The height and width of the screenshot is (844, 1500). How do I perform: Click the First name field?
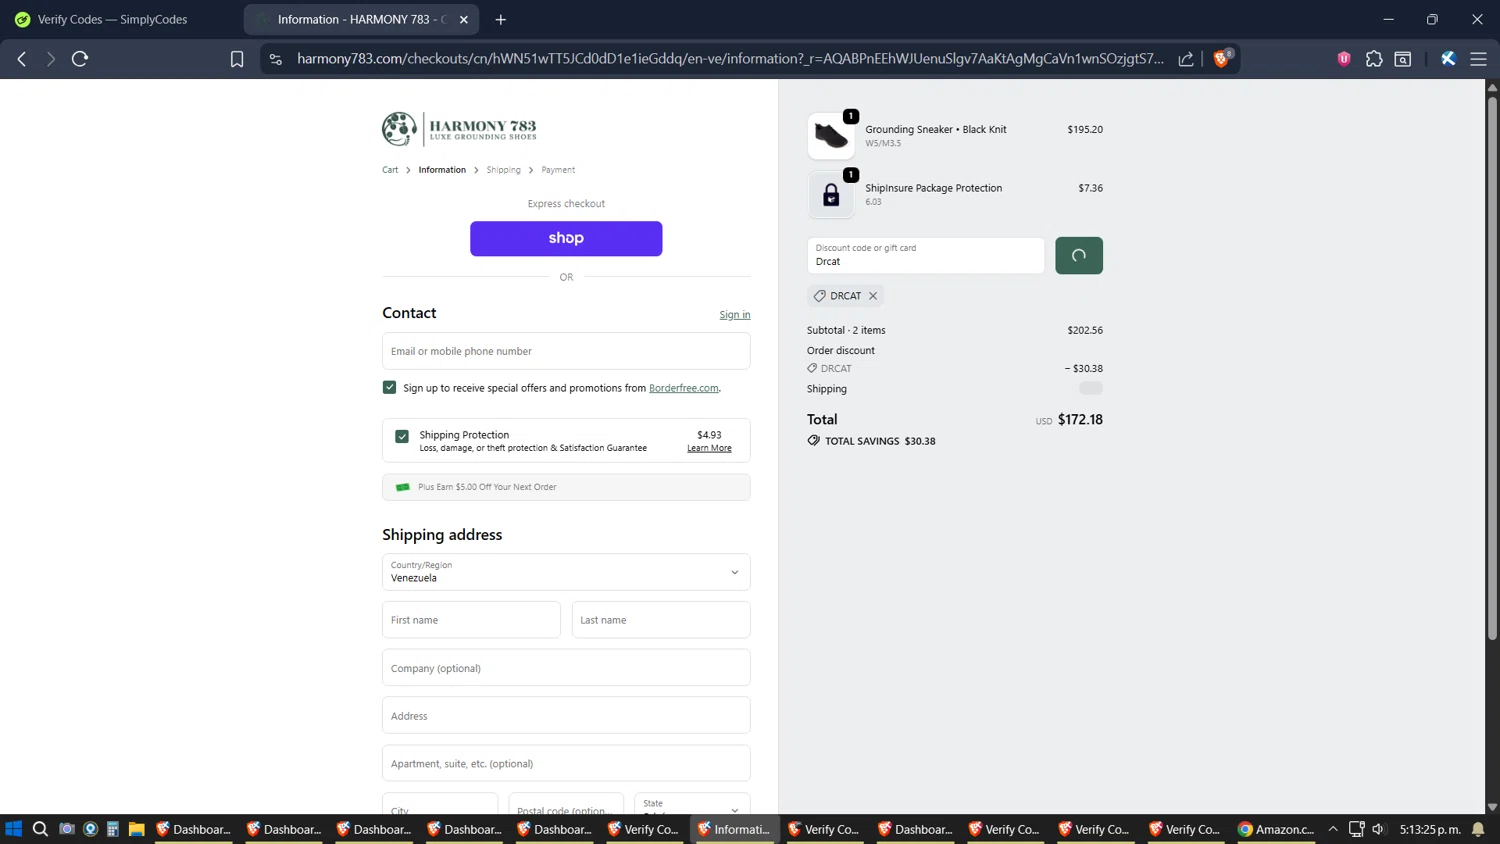click(x=471, y=620)
